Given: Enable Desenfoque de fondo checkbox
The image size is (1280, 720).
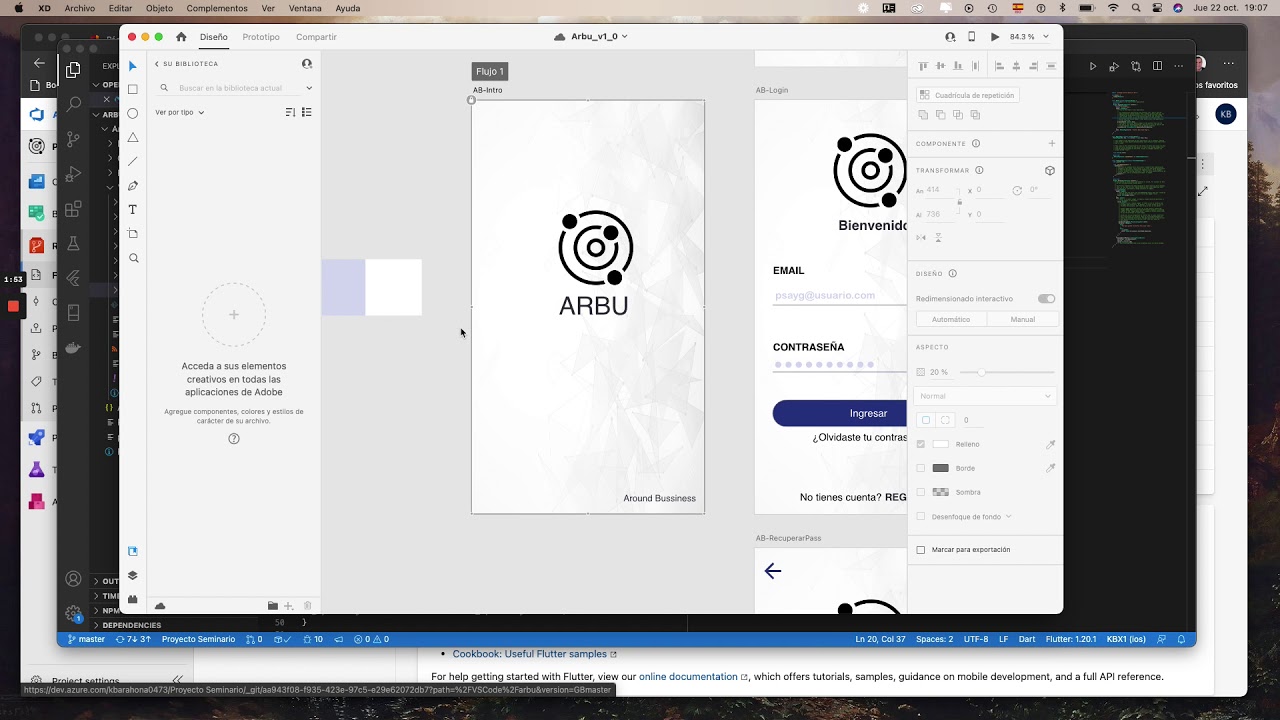Looking at the screenshot, I should pyautogui.click(x=921, y=517).
